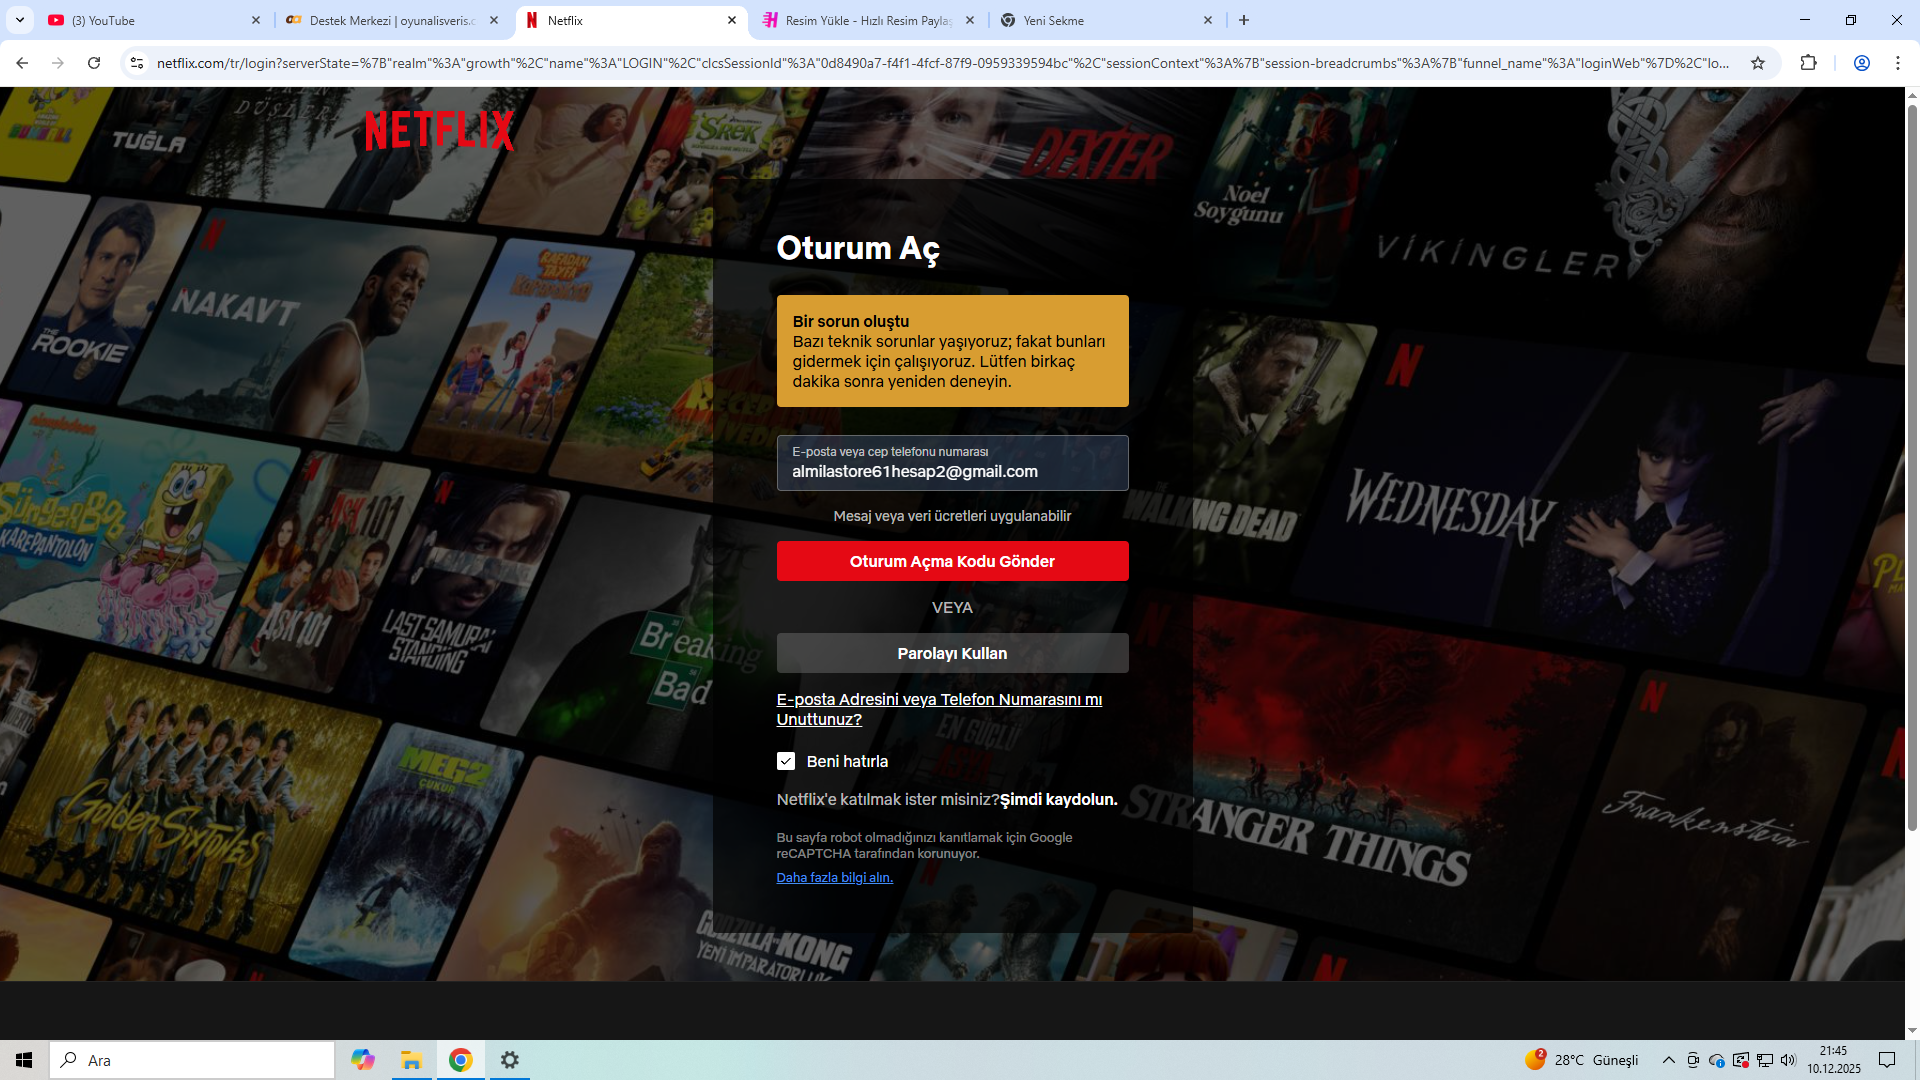Open a new browser tab
This screenshot has height=1080, width=1920.
click(1244, 20)
